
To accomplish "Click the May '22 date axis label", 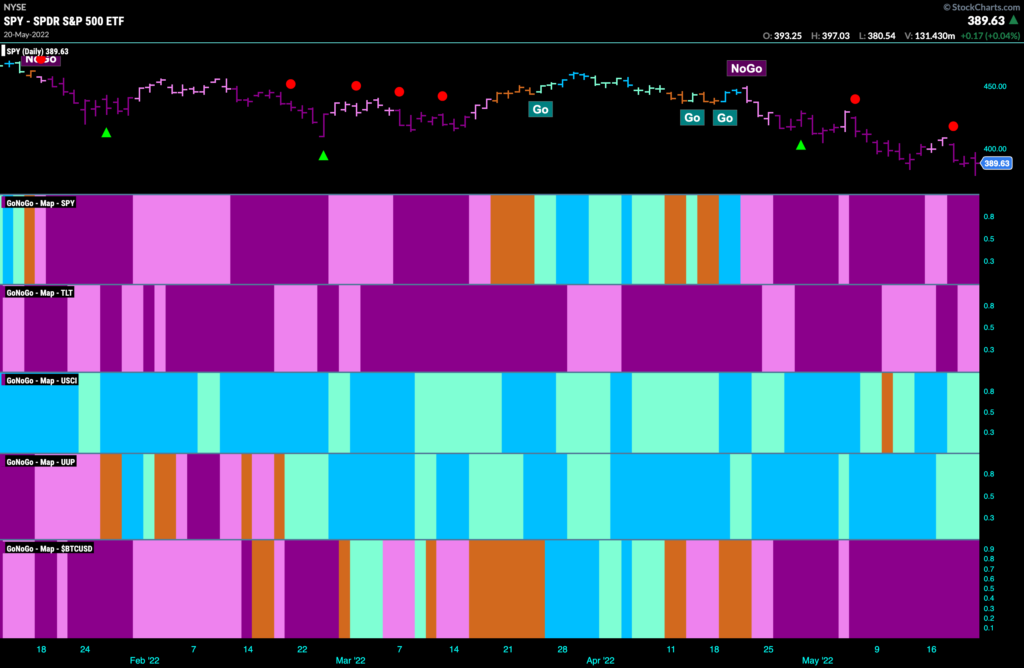I will coord(818,660).
